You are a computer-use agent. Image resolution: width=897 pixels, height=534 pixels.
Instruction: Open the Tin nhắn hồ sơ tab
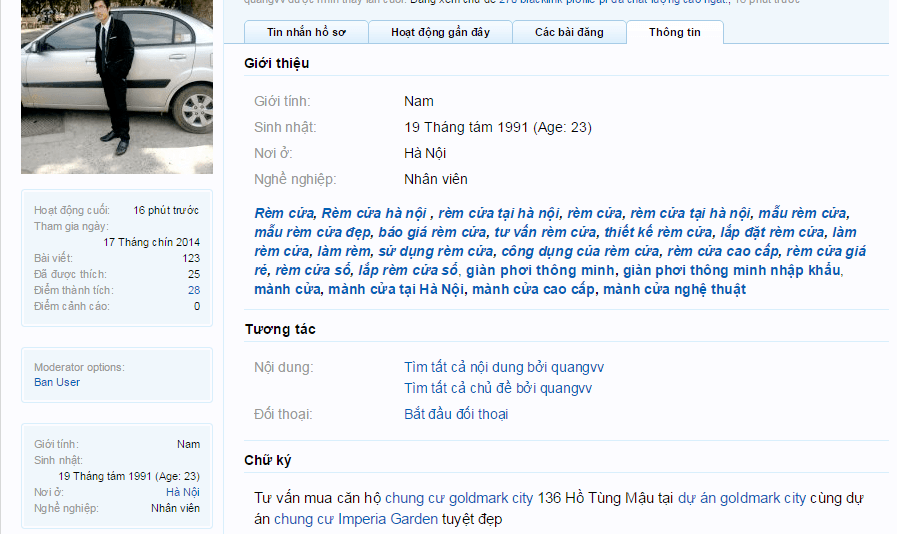click(x=306, y=32)
